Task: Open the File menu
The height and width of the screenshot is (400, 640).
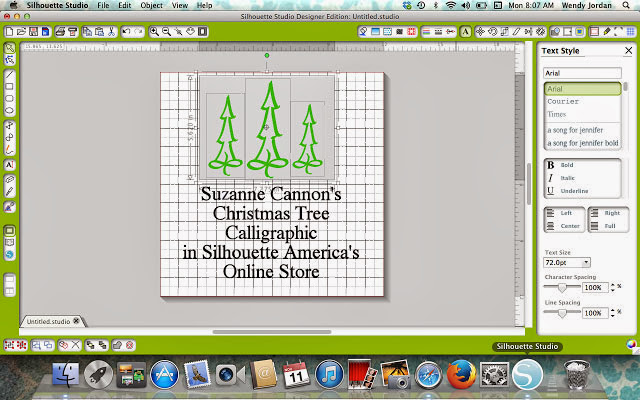Action: [103, 5]
